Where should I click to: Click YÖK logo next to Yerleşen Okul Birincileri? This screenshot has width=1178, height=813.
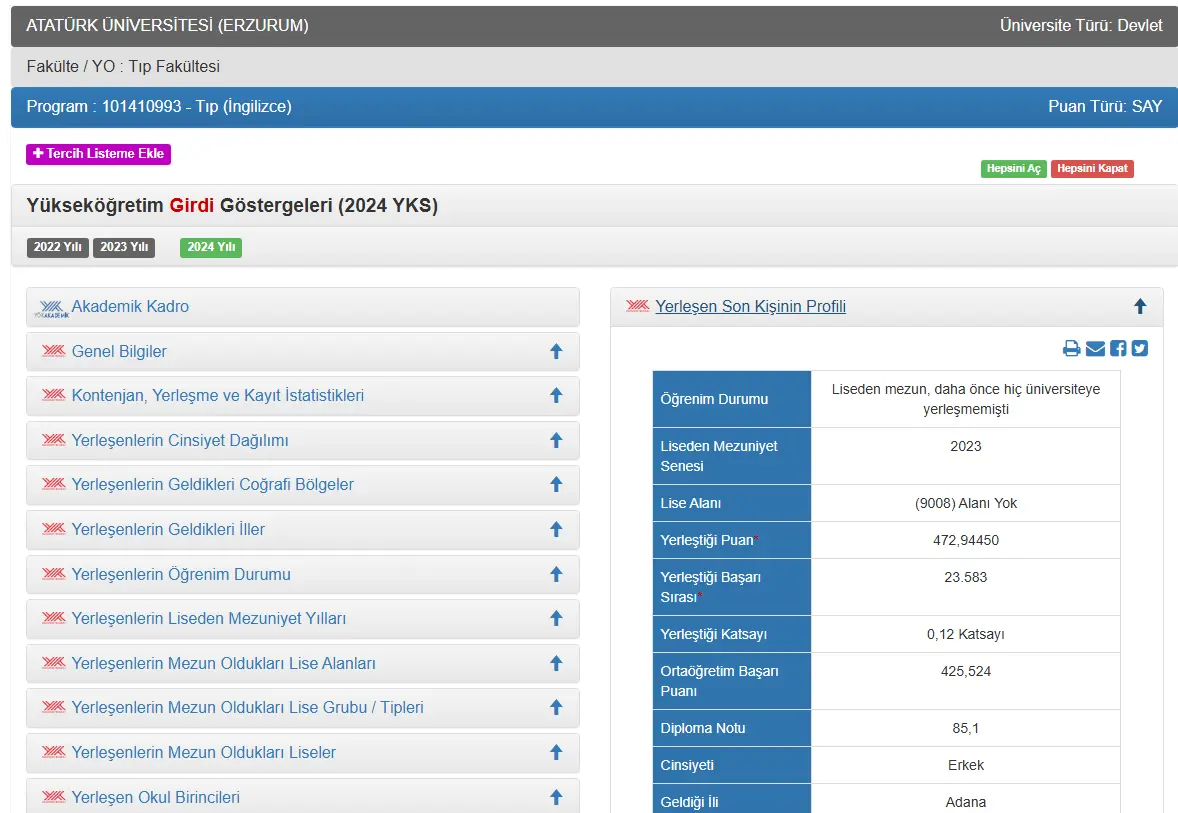click(53, 796)
